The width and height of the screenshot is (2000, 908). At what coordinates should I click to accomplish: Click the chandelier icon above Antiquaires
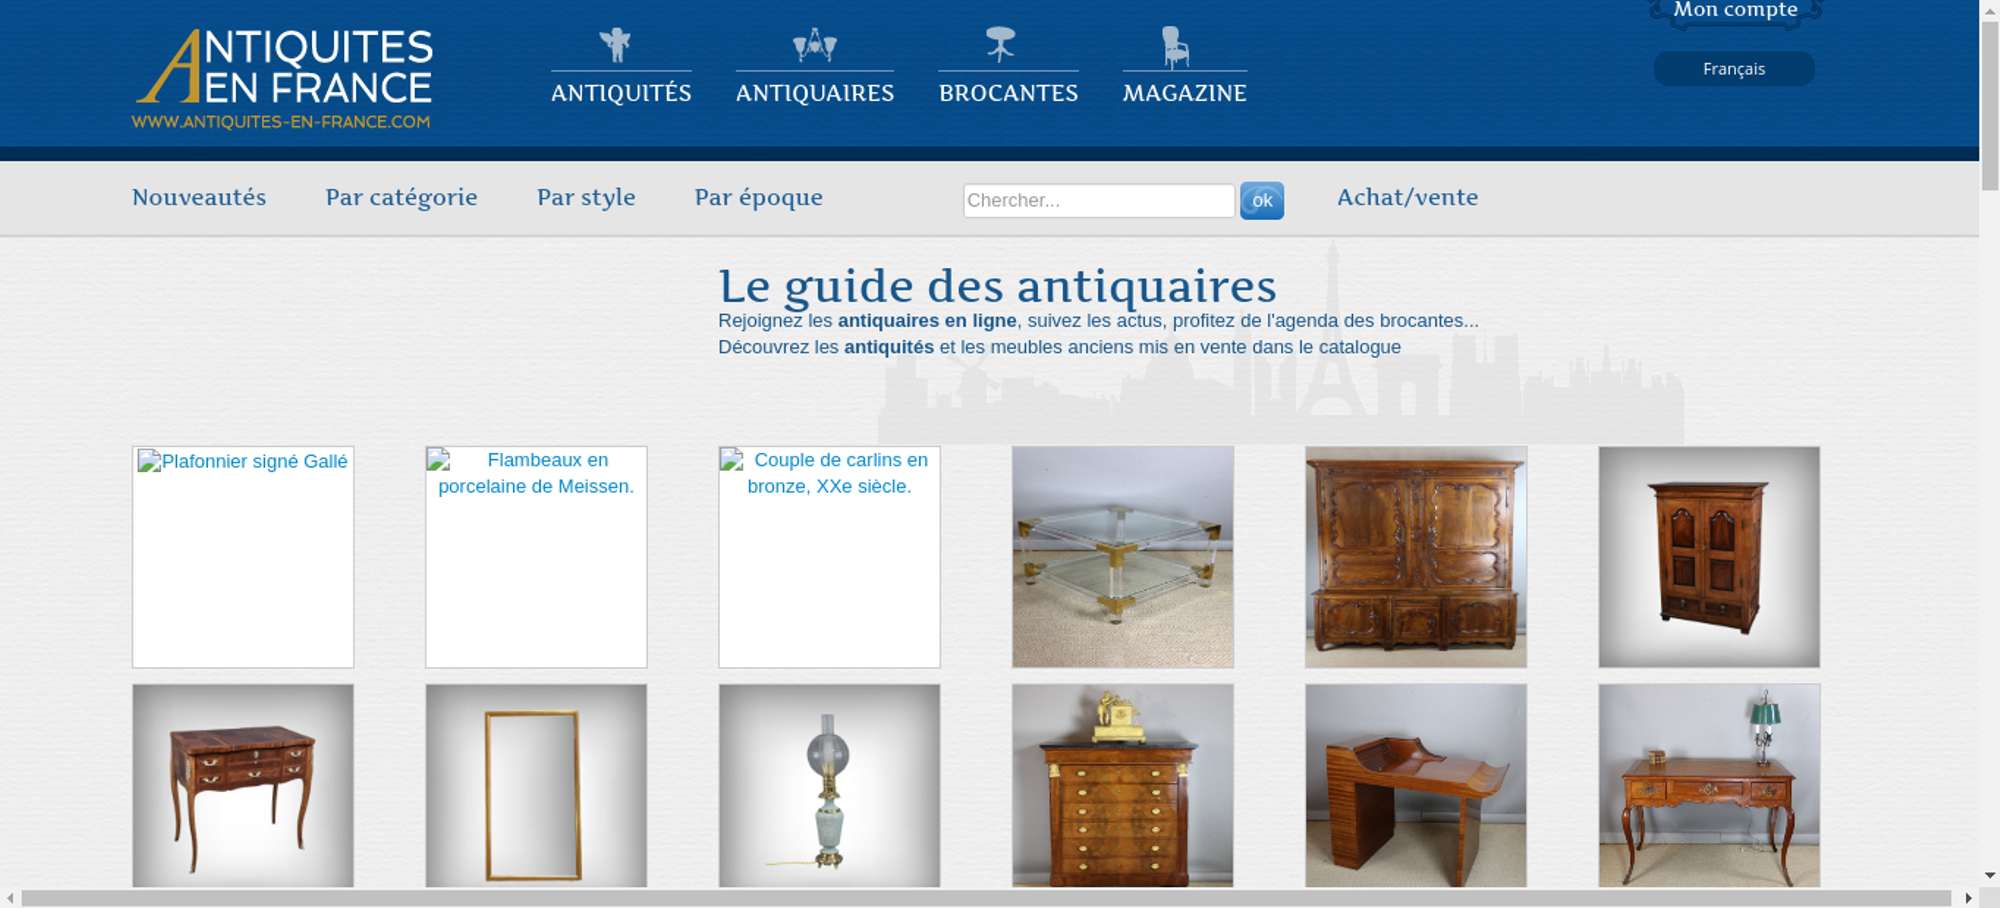(814, 45)
